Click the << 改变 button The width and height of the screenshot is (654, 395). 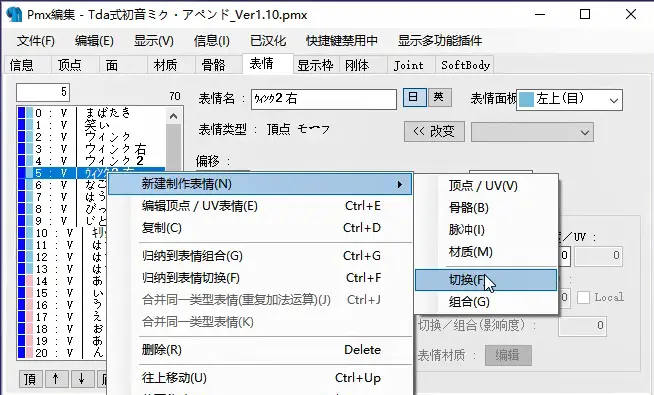pyautogui.click(x=434, y=132)
